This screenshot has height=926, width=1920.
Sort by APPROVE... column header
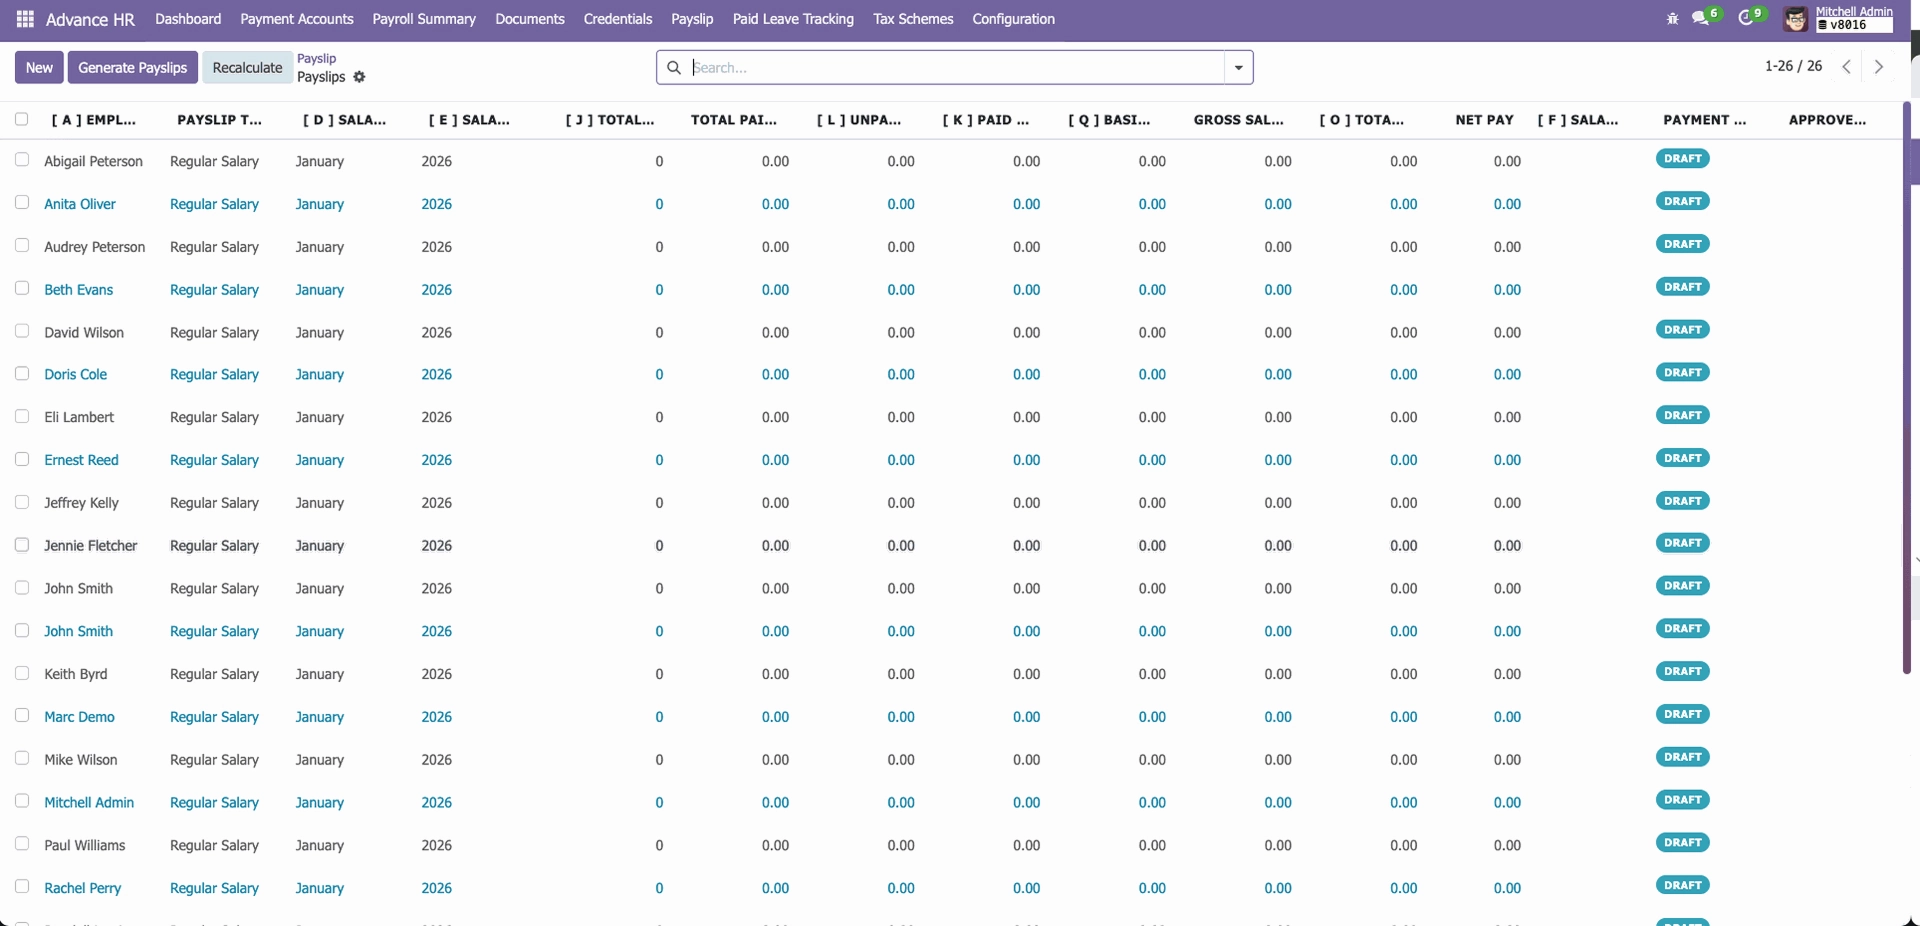[x=1827, y=120]
